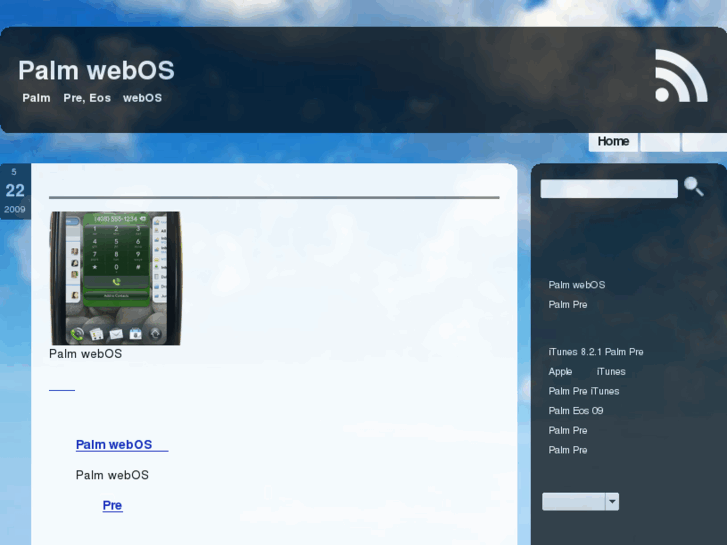Image resolution: width=727 pixels, height=545 pixels.
Task: Click the year 2009 in date badge
Action: pyautogui.click(x=15, y=210)
